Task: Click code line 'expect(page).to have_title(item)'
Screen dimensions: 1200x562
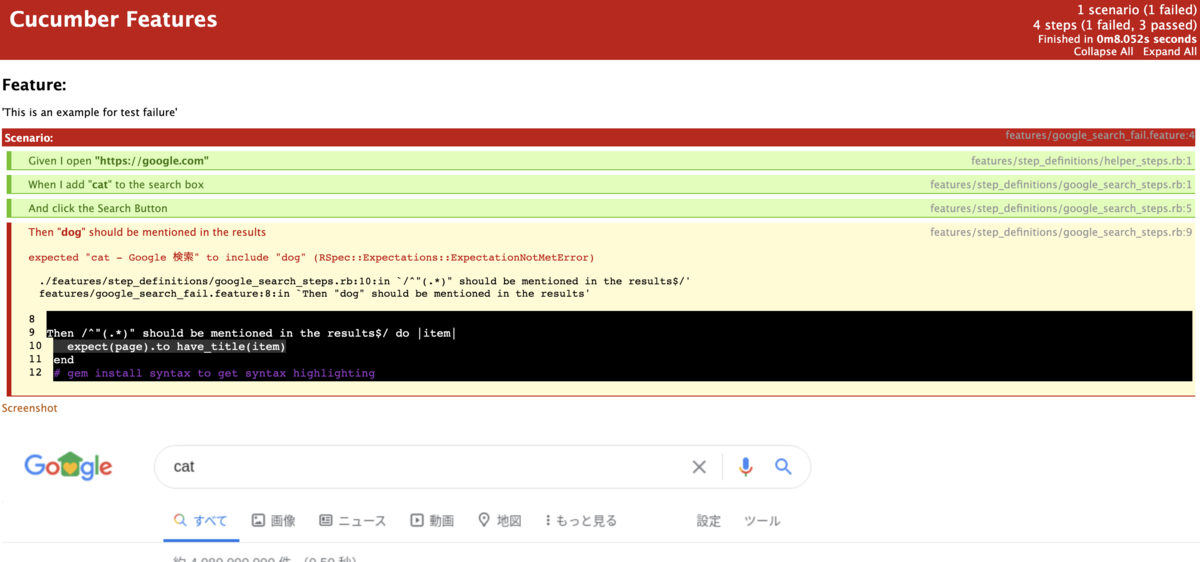Action: coord(176,346)
